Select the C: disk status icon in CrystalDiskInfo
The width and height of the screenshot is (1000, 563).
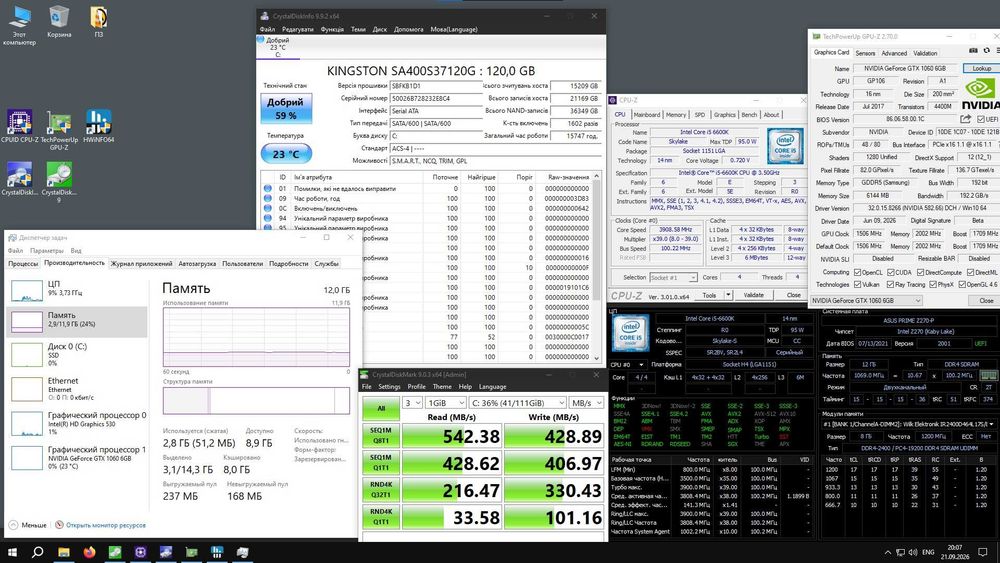coord(260,40)
